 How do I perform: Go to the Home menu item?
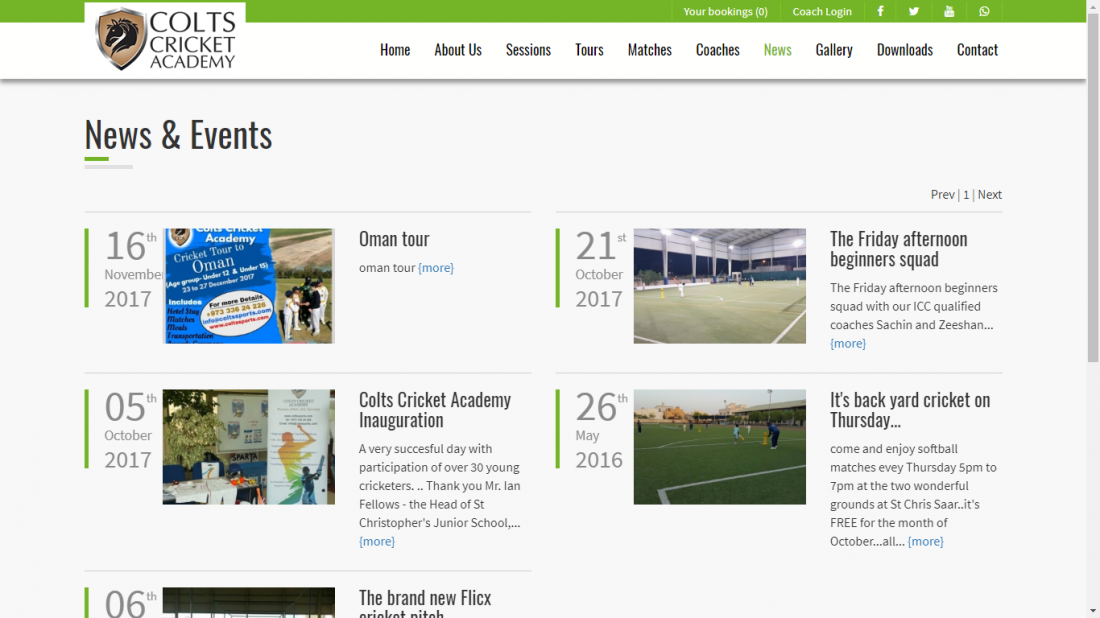(x=395, y=50)
